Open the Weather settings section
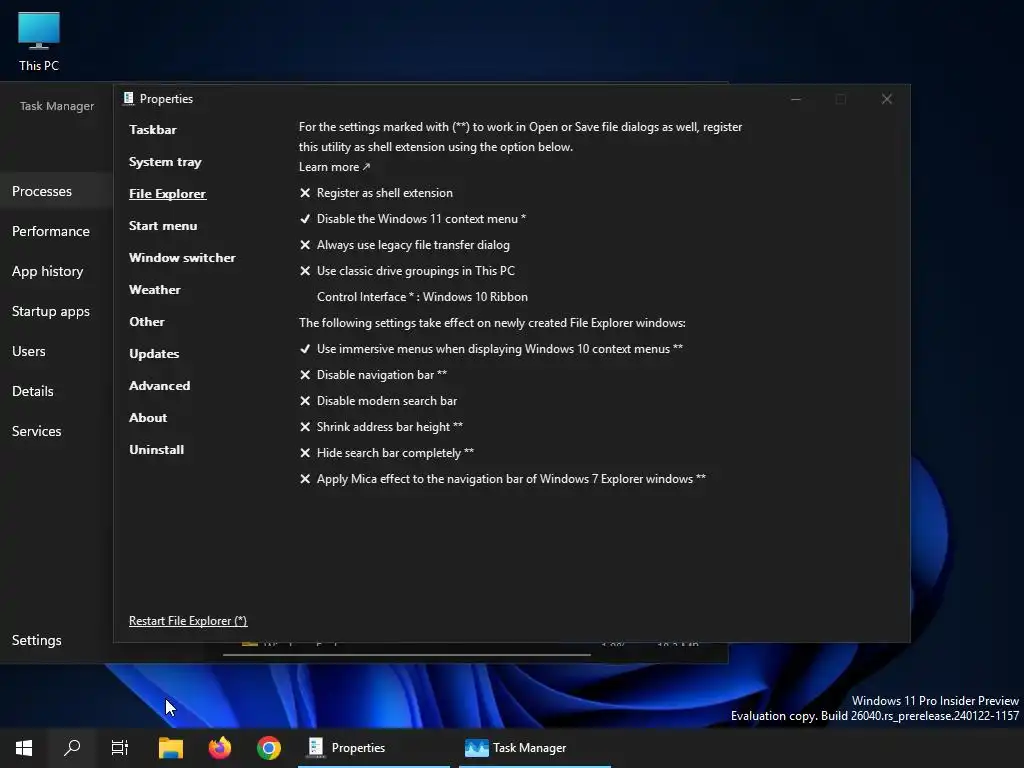Screen dimensions: 1024x768 (155, 289)
